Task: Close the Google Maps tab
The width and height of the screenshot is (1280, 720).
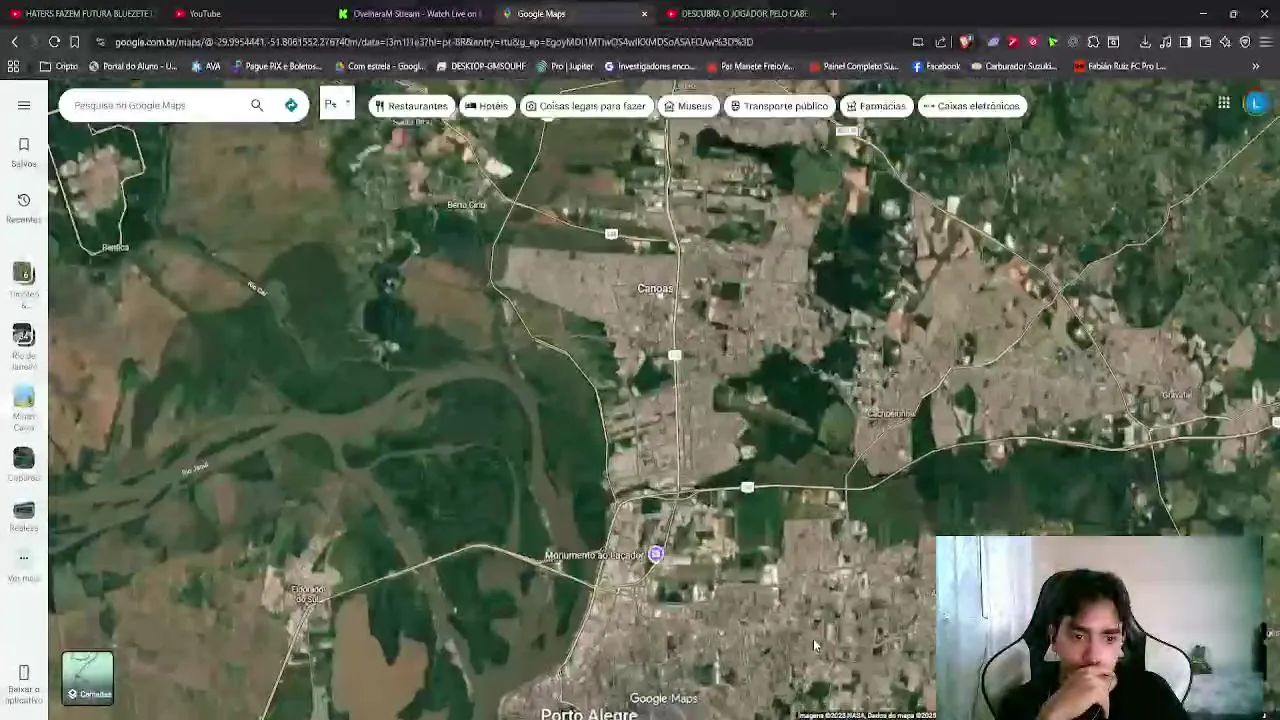Action: [x=644, y=14]
